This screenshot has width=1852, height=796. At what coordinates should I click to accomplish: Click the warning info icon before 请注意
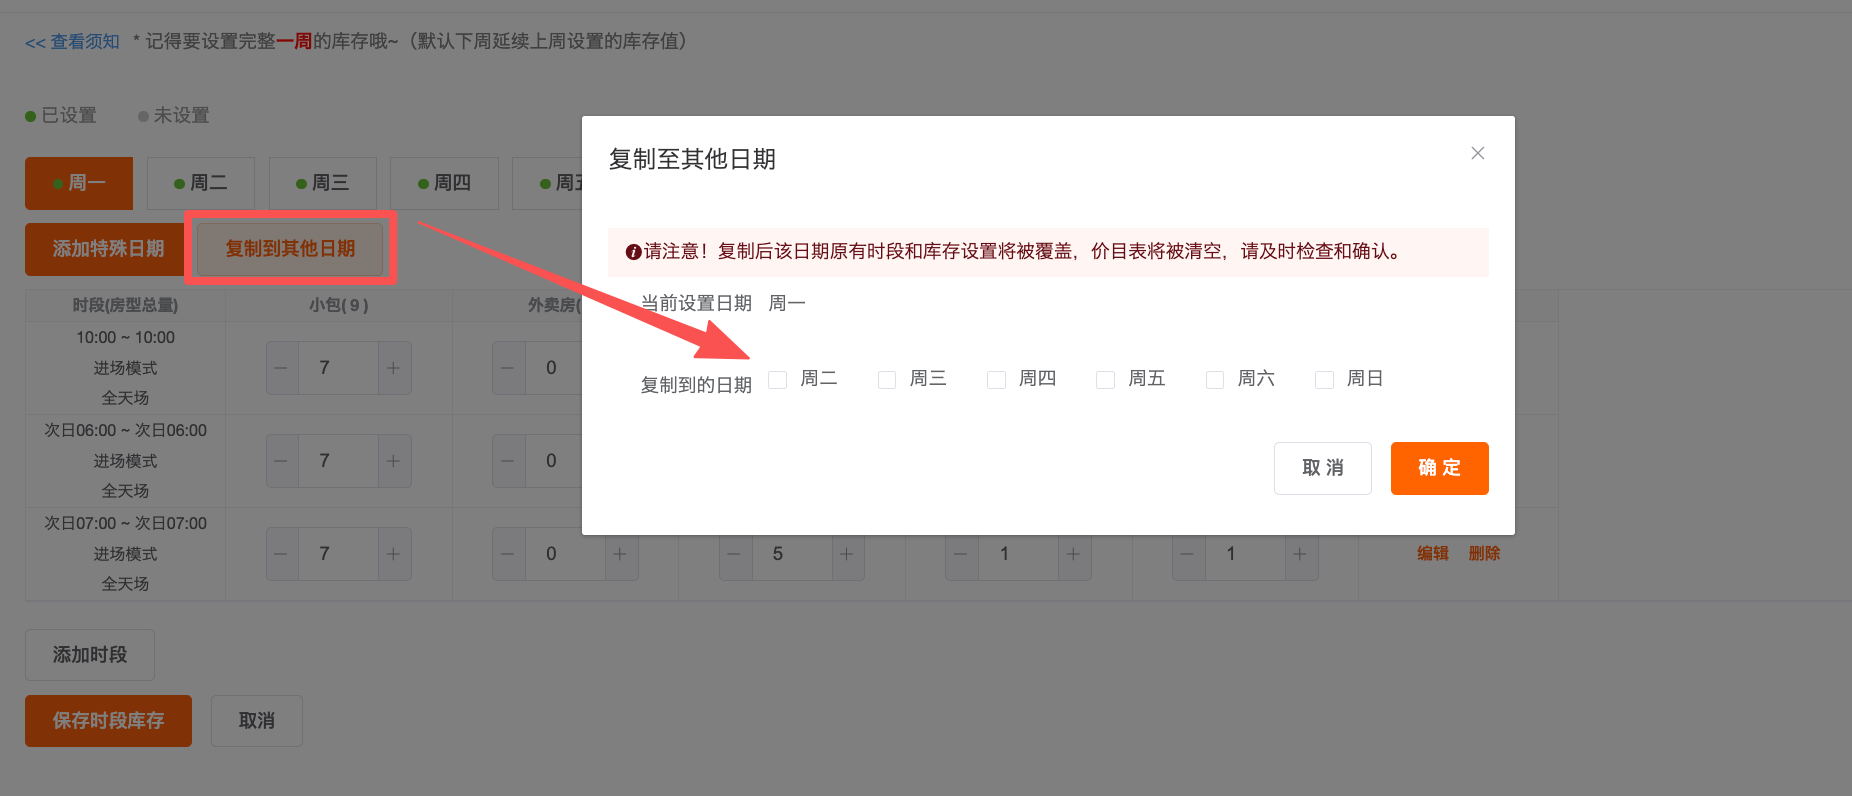pos(633,252)
